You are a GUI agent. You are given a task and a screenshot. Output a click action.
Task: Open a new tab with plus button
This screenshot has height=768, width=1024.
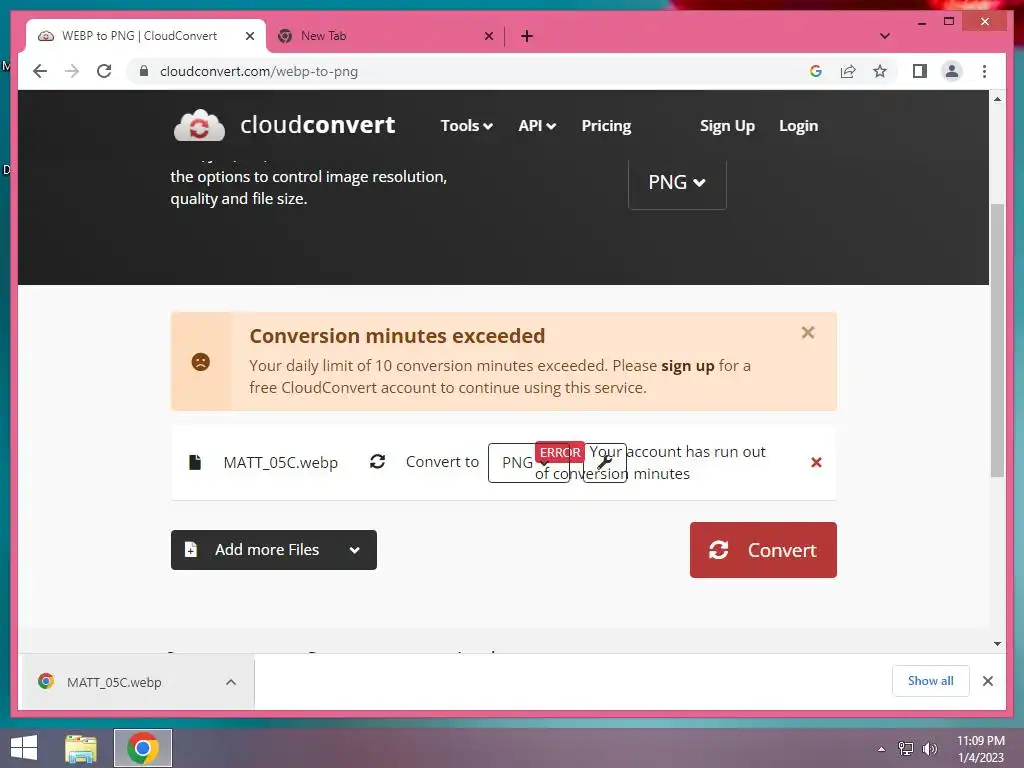click(527, 36)
